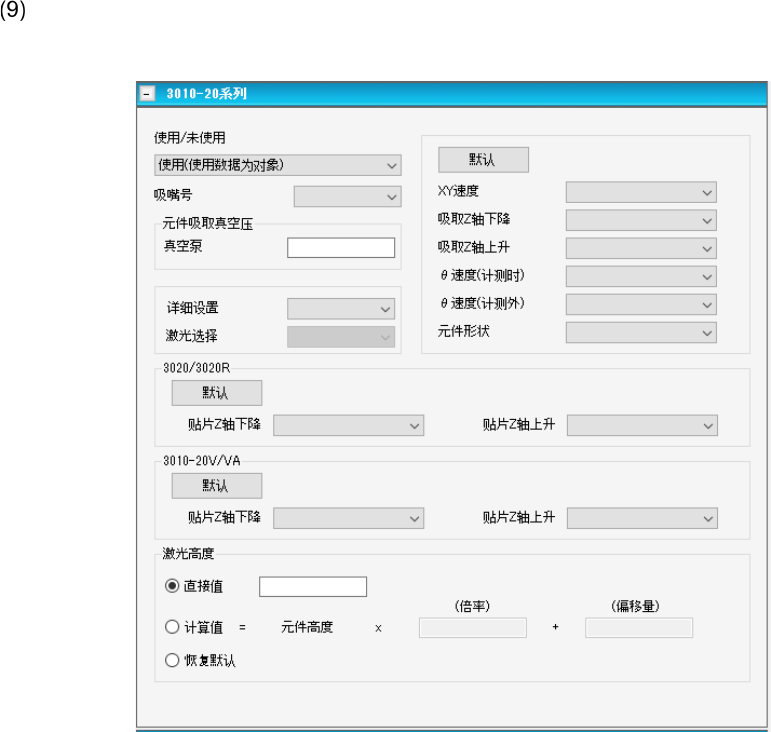
Task: Open the θ速度(计测时) dropdown
Action: [641, 276]
